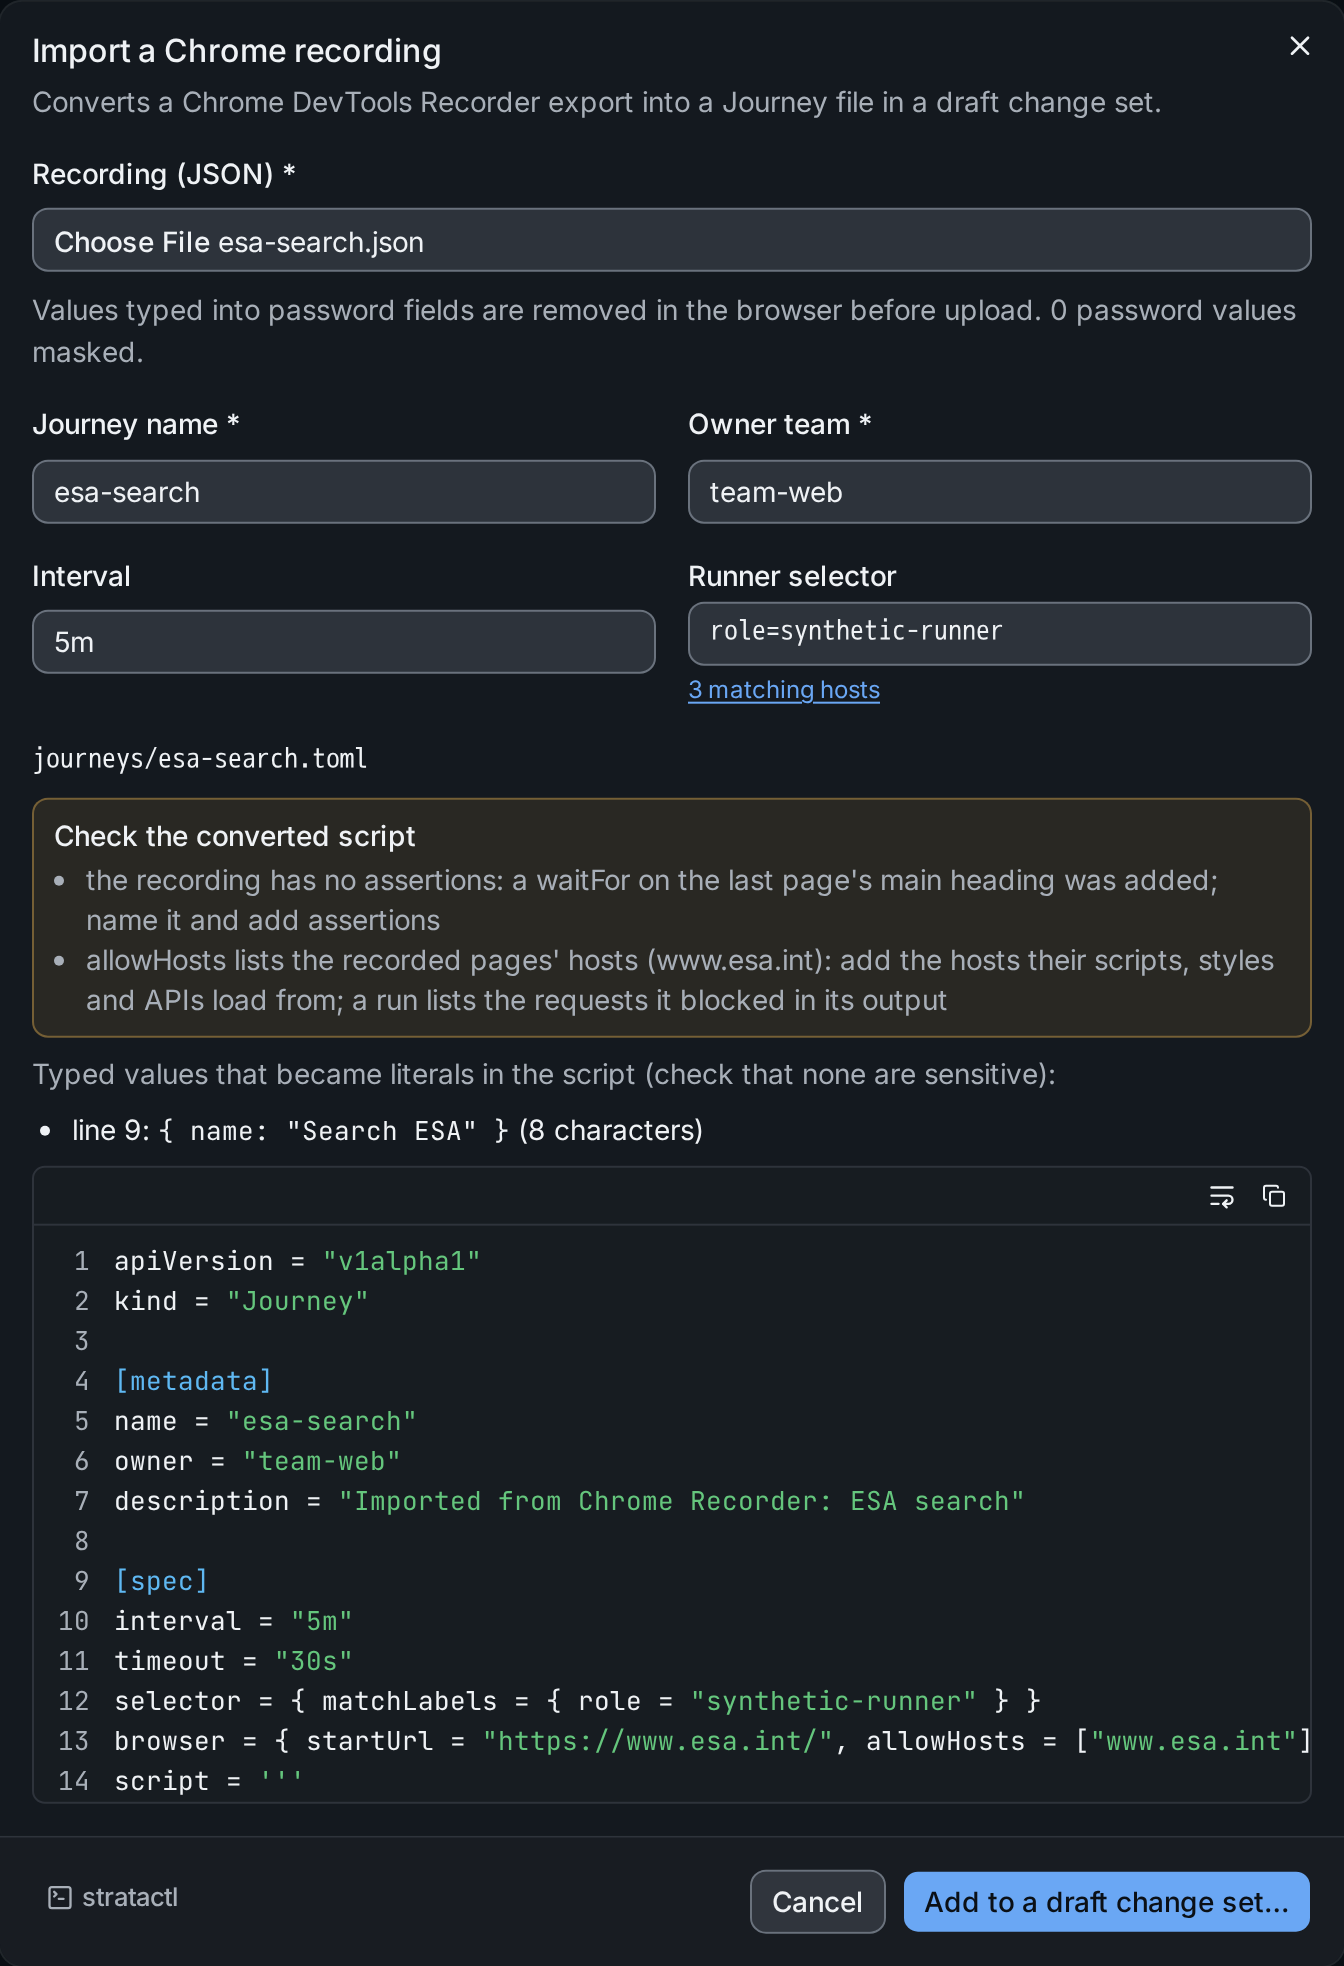Image resolution: width=1344 pixels, height=1966 pixels.
Task: Close the Import a Chrome recording dialog
Action: point(1299,46)
